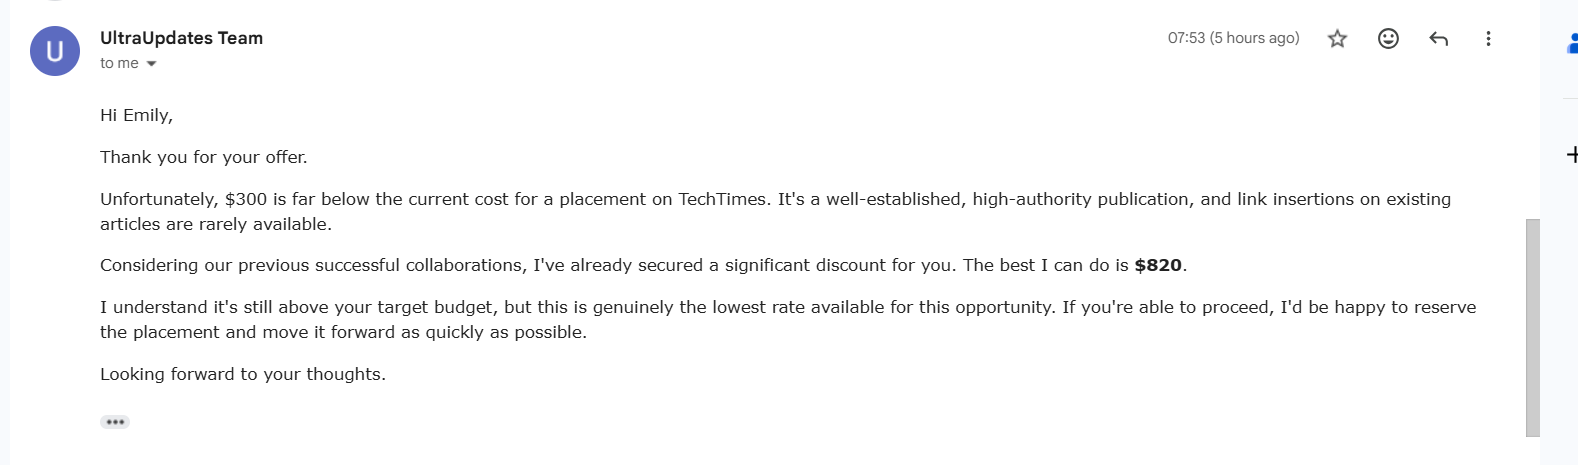Click the word TechTimes in the message
This screenshot has width=1578, height=465.
tap(723, 199)
